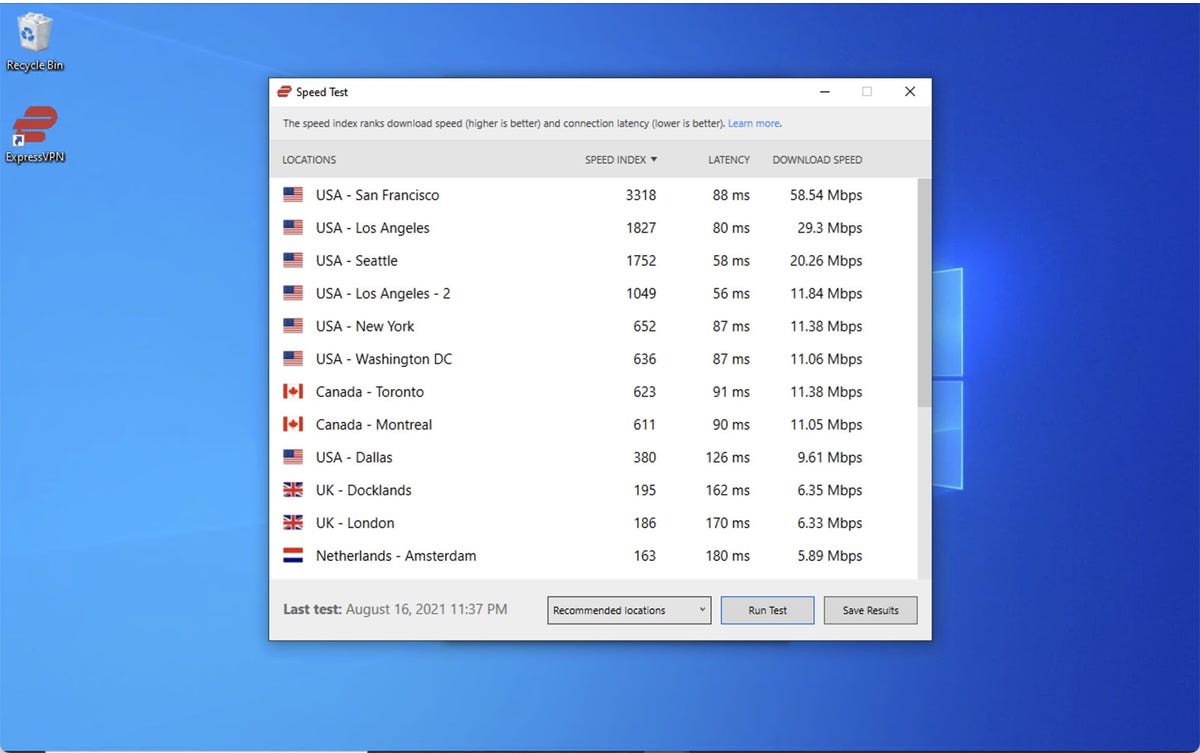Open the Learn more link
Viewport: 1200px width, 753px height.
pos(754,124)
